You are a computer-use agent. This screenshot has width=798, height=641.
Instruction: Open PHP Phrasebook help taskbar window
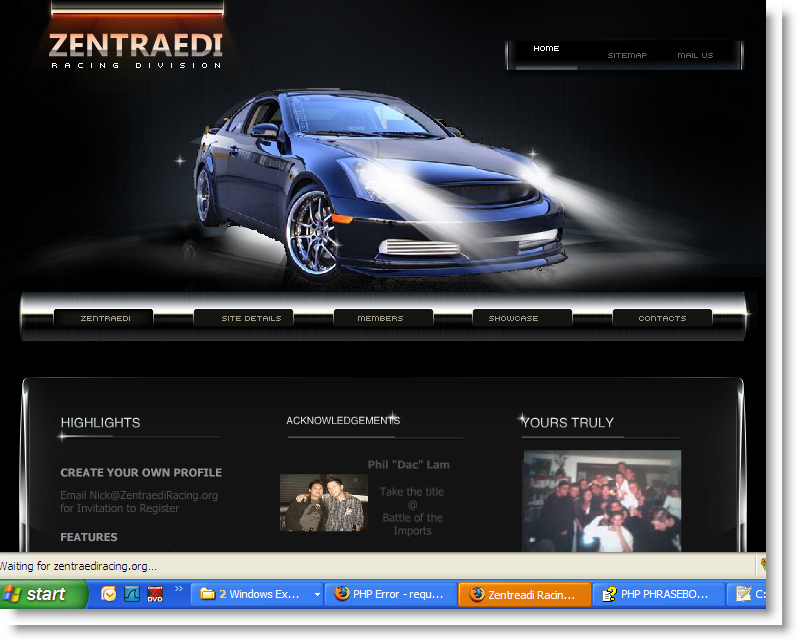click(x=658, y=594)
